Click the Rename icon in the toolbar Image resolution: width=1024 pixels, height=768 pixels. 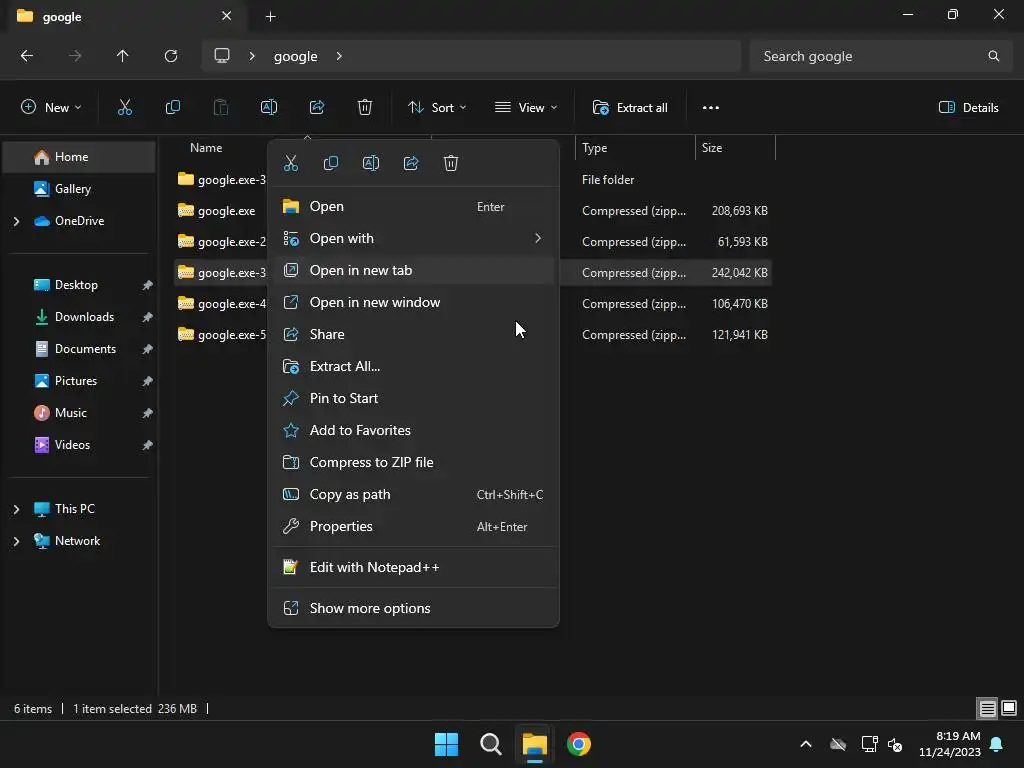click(269, 108)
